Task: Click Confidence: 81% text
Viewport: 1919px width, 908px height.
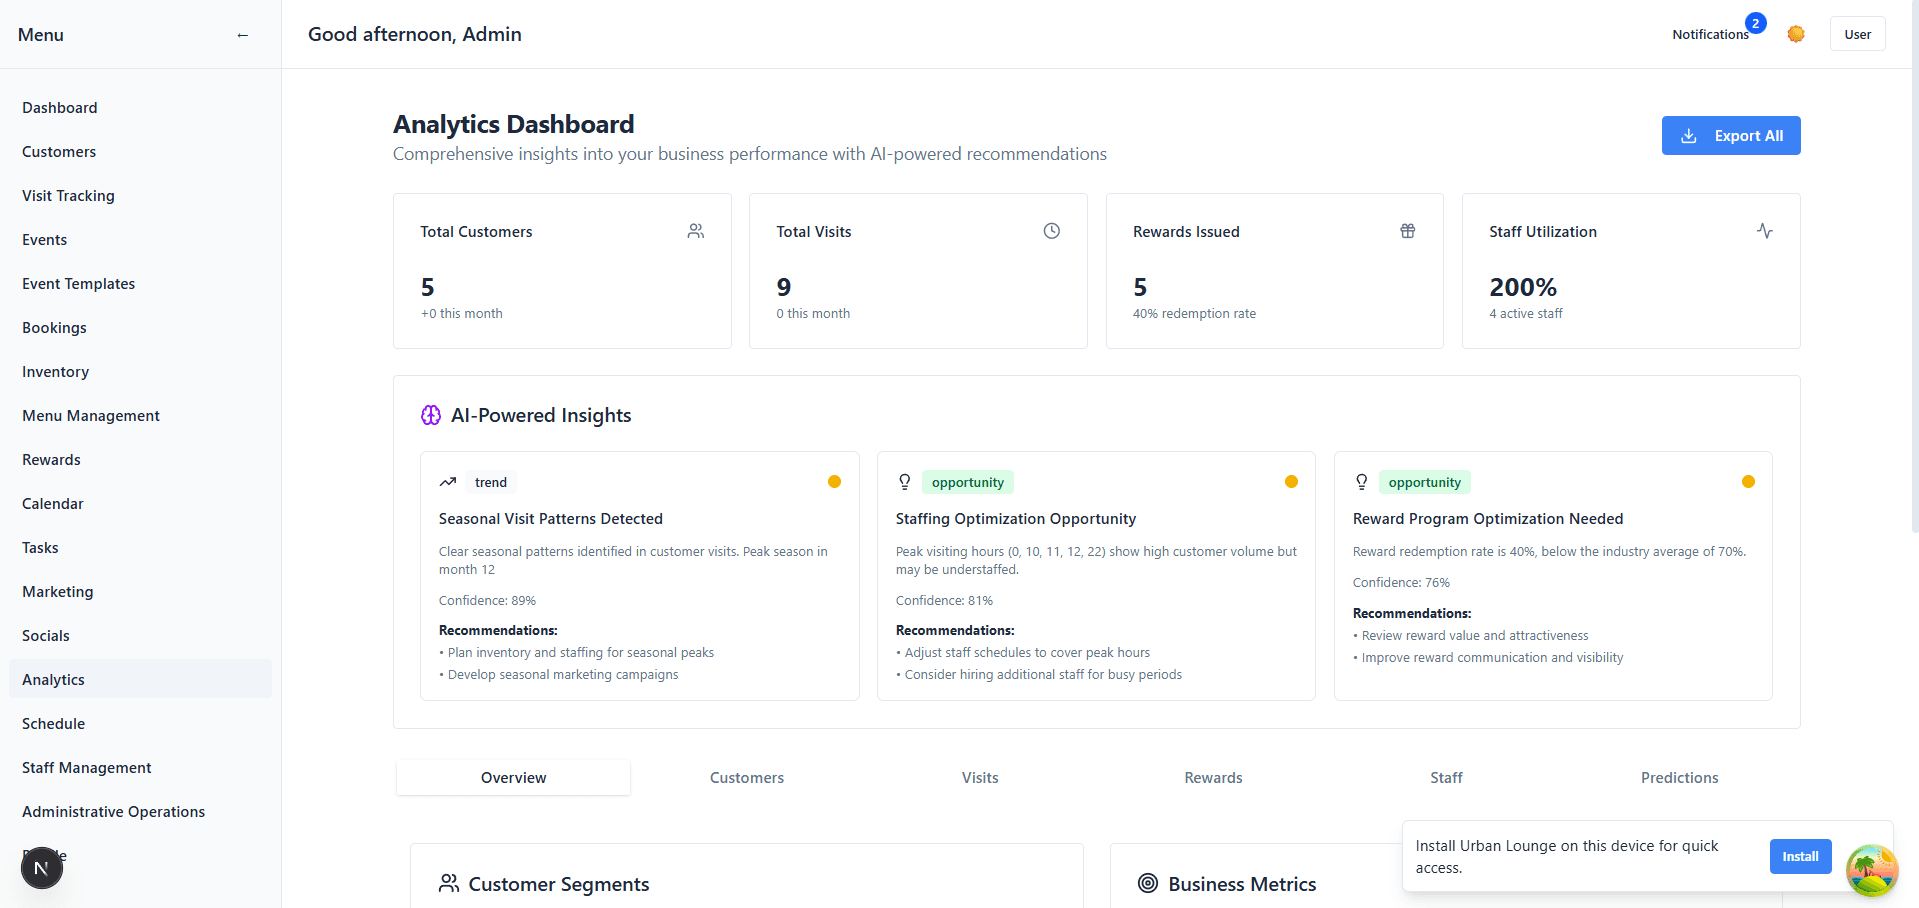Action: tap(944, 601)
